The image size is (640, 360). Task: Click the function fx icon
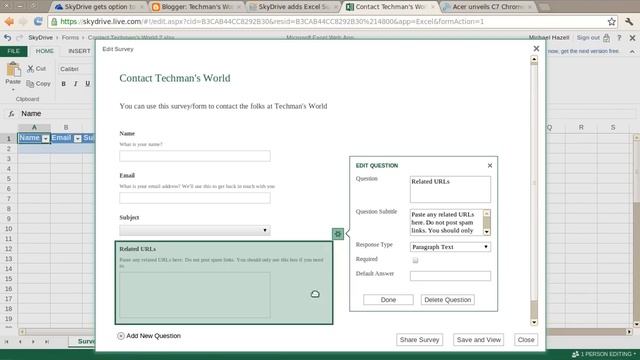point(11,113)
